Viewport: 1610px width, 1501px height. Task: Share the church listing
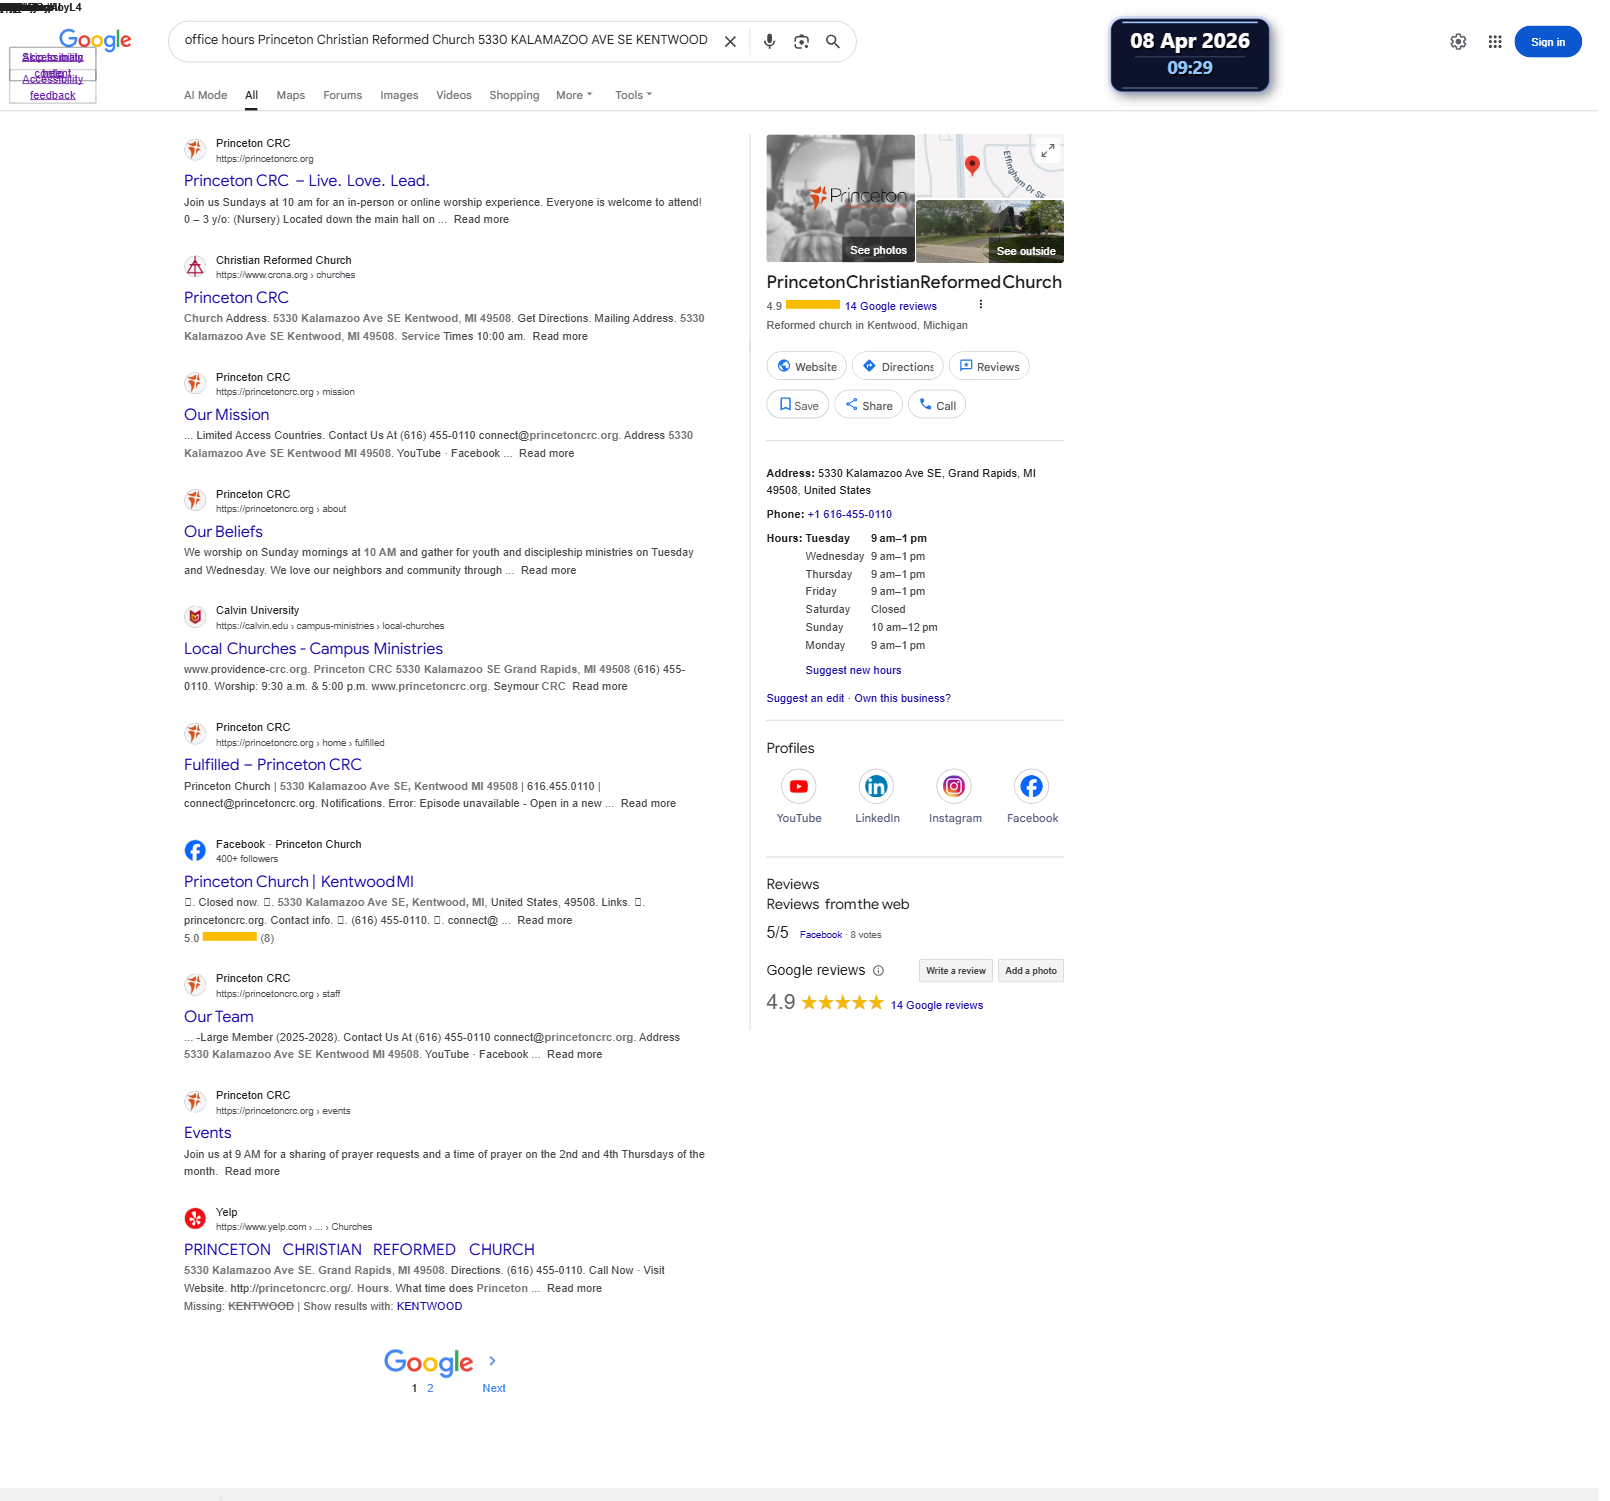pos(869,405)
